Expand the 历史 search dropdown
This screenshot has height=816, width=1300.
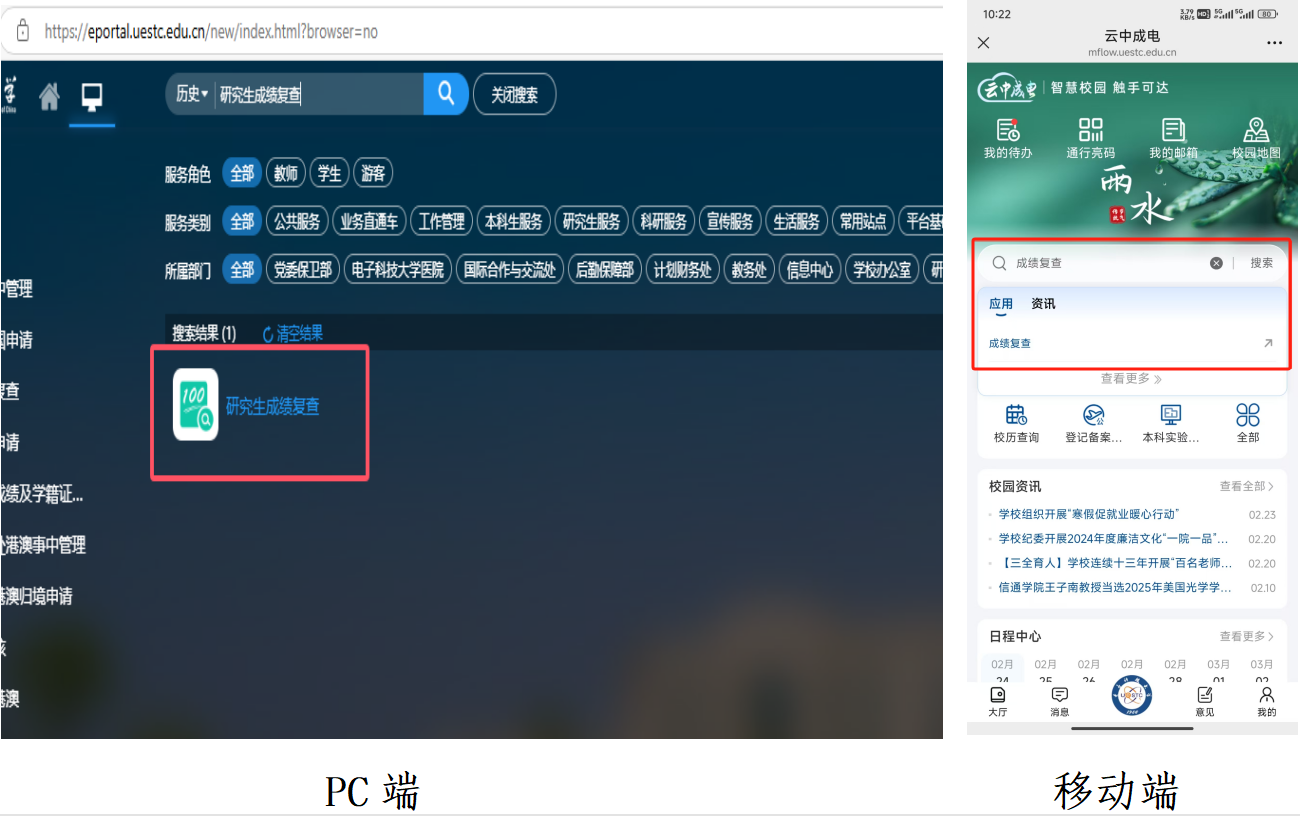[x=191, y=94]
